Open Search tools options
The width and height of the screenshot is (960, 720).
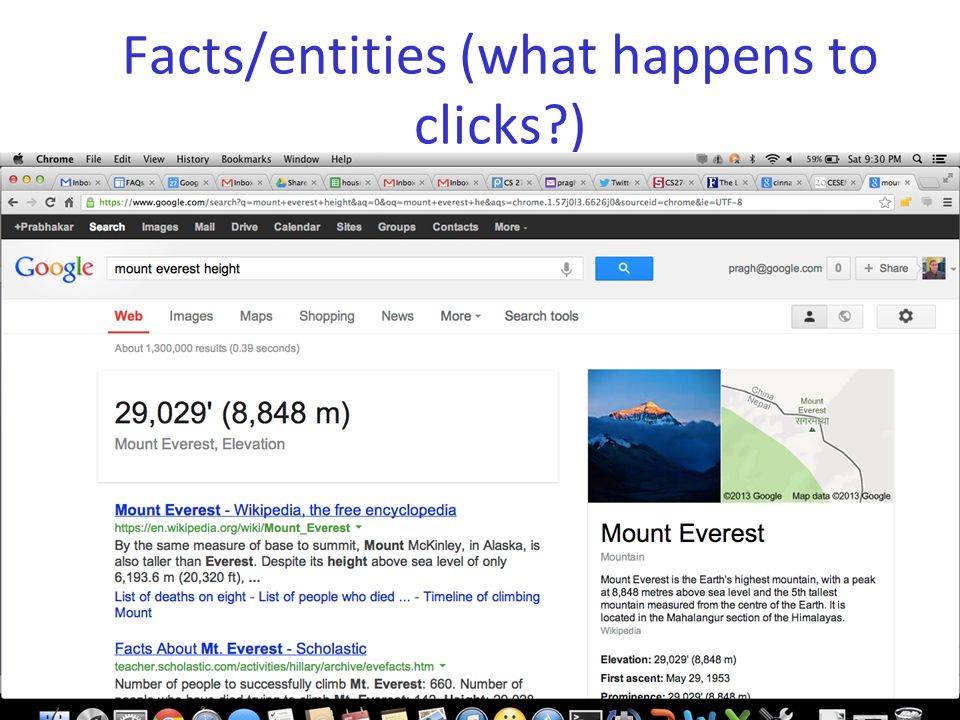click(541, 316)
